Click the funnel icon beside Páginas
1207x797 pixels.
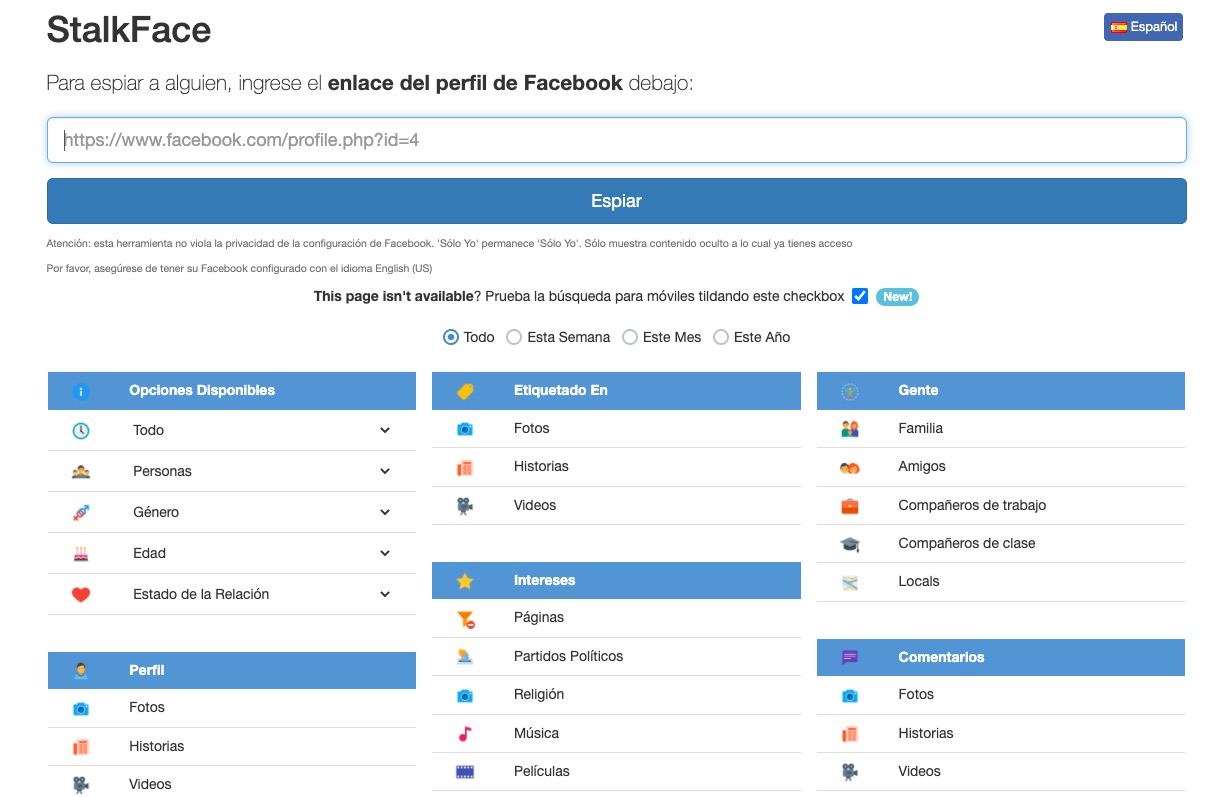click(x=465, y=619)
